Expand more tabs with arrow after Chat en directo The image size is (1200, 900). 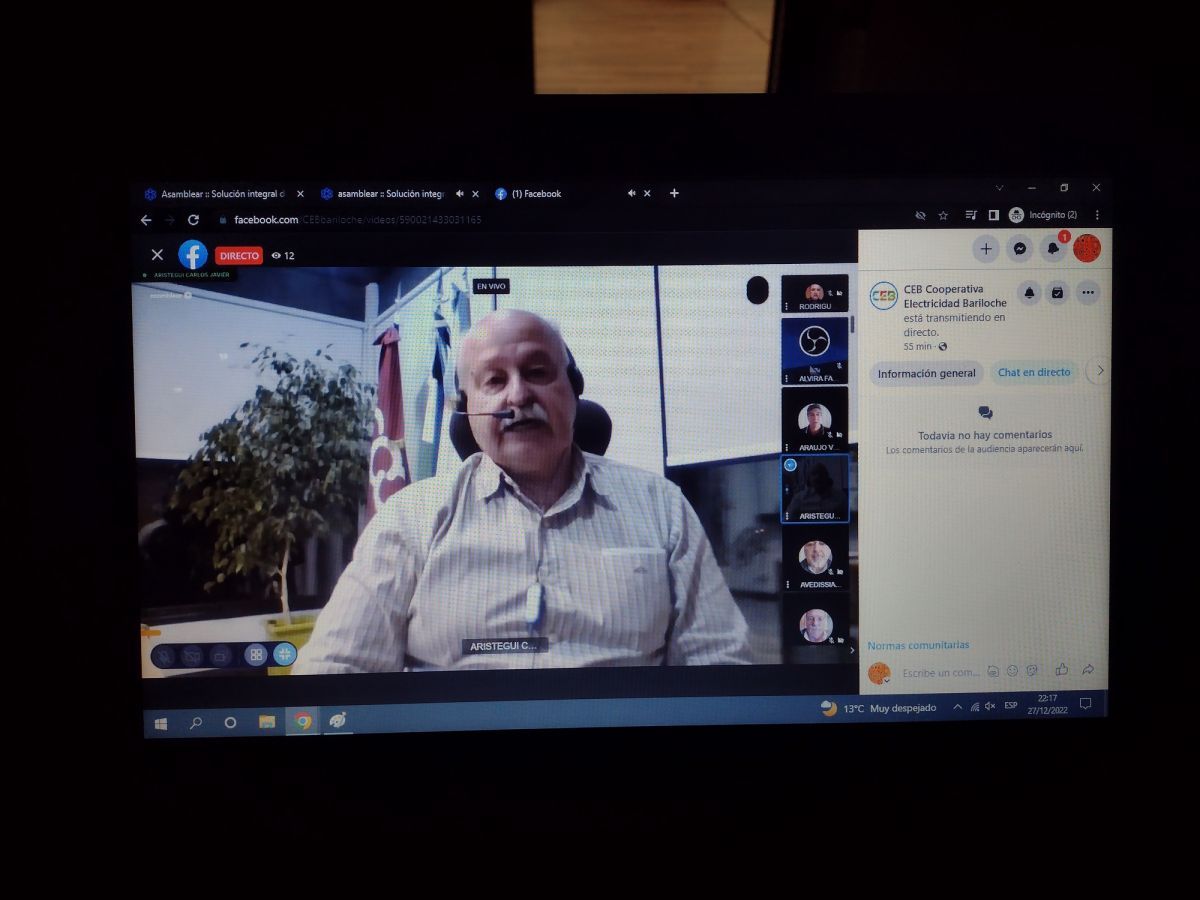1100,371
